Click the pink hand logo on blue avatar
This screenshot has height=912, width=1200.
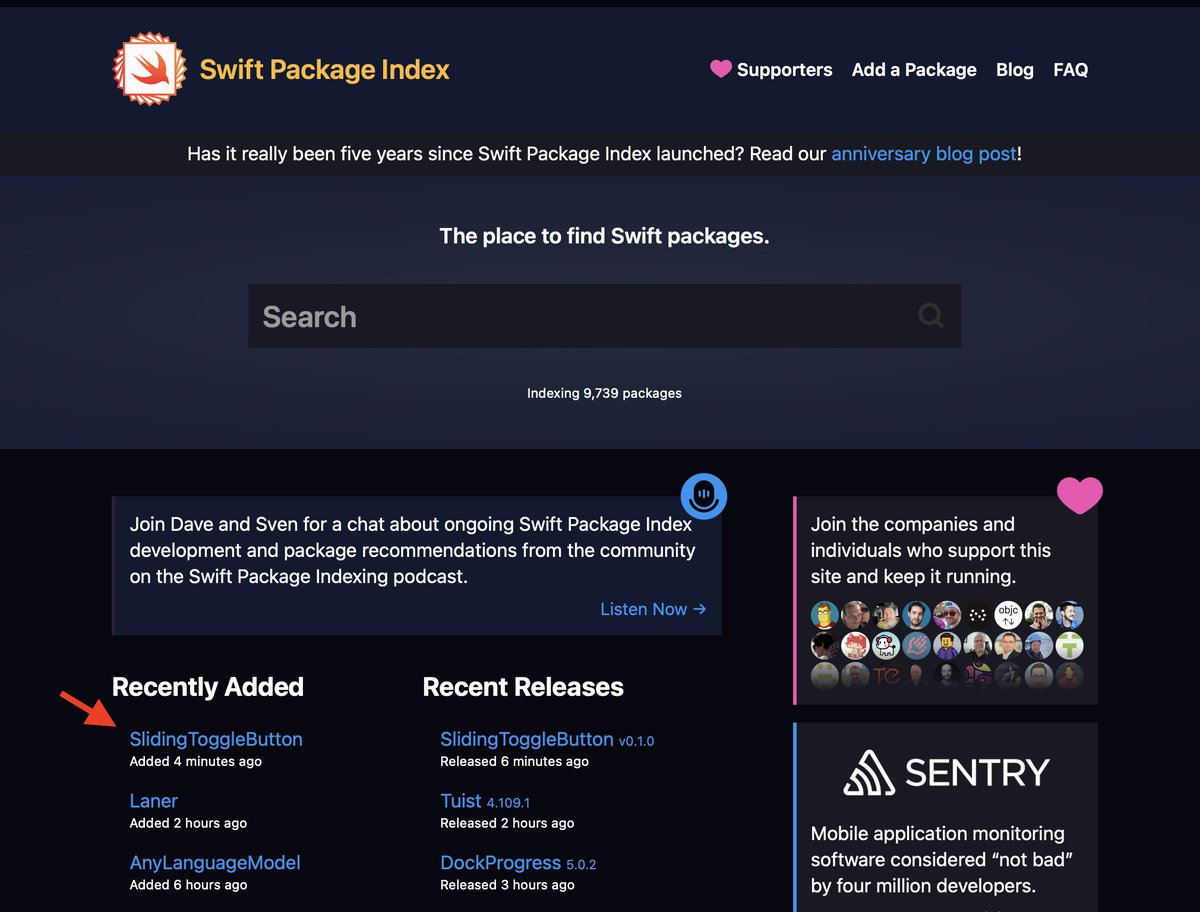click(x=916, y=646)
